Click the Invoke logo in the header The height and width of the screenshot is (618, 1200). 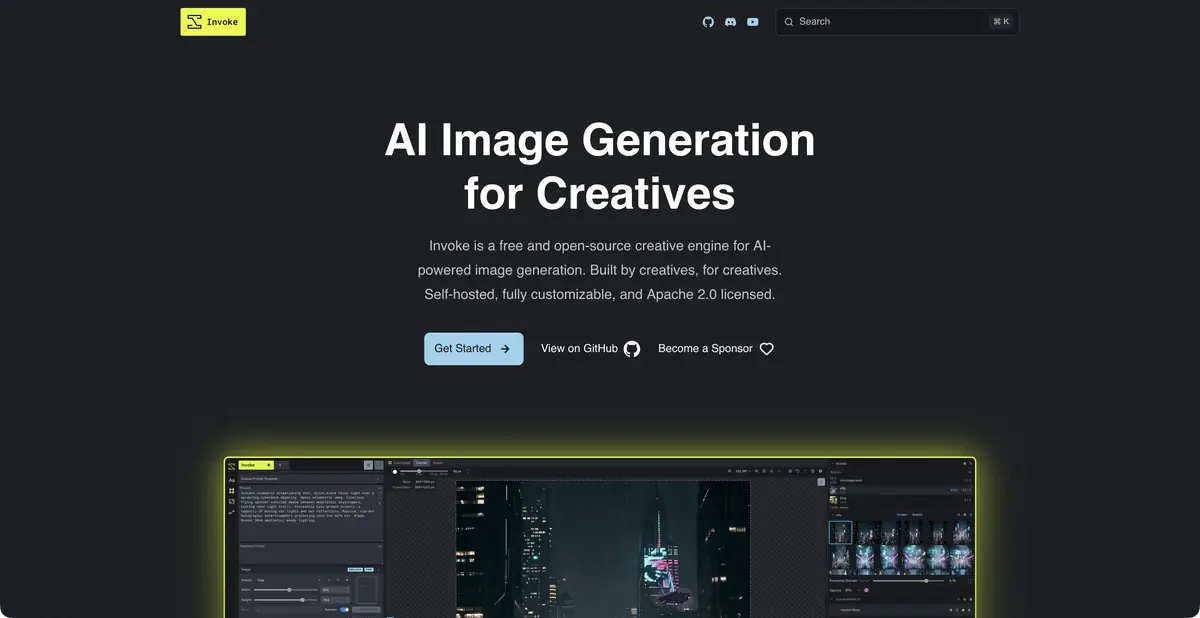pos(213,22)
